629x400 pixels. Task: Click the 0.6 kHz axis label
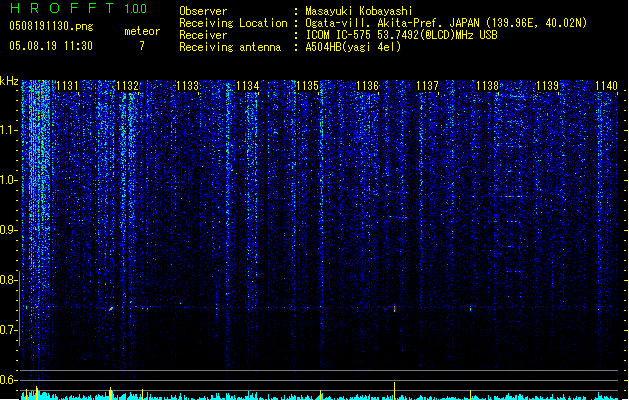8,380
